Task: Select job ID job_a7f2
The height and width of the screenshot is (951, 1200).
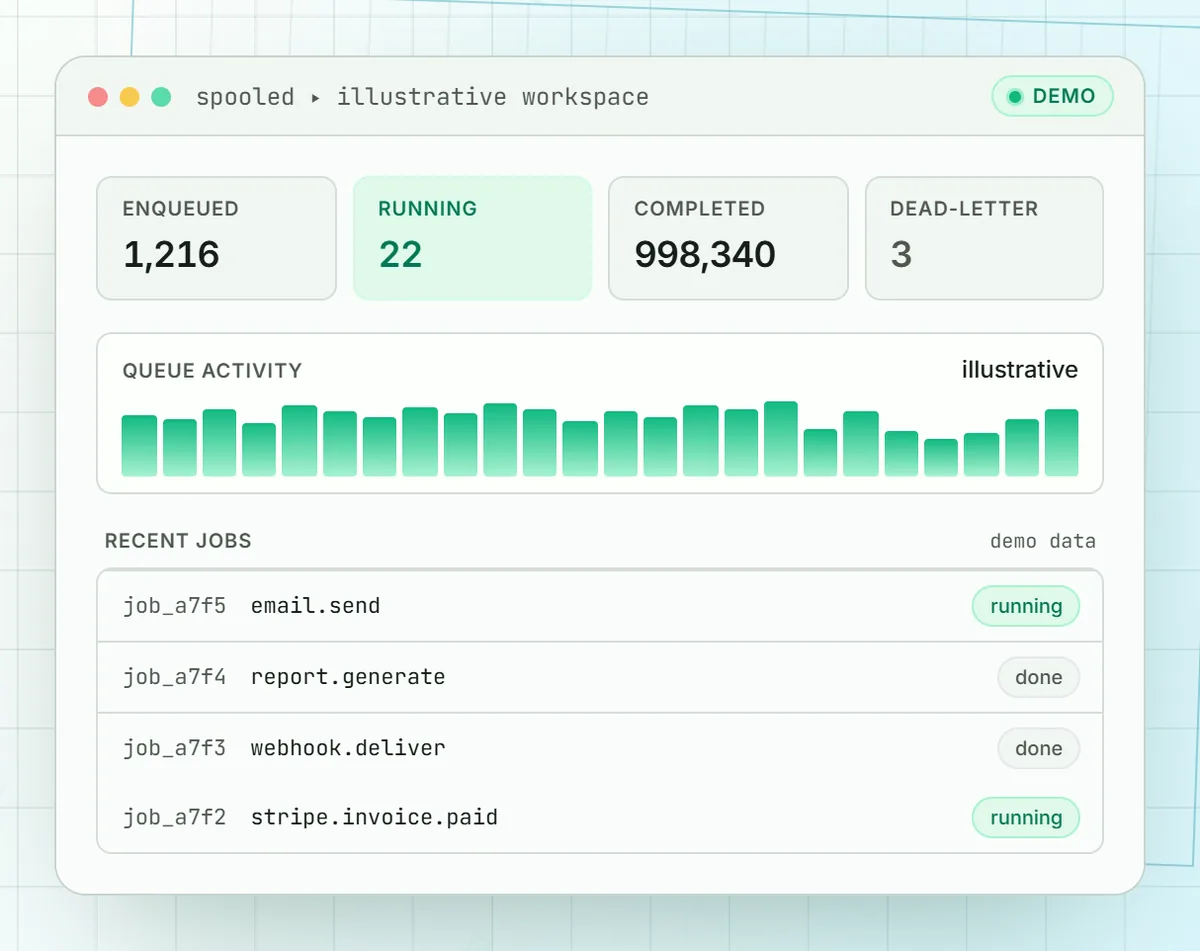Action: pos(174,818)
